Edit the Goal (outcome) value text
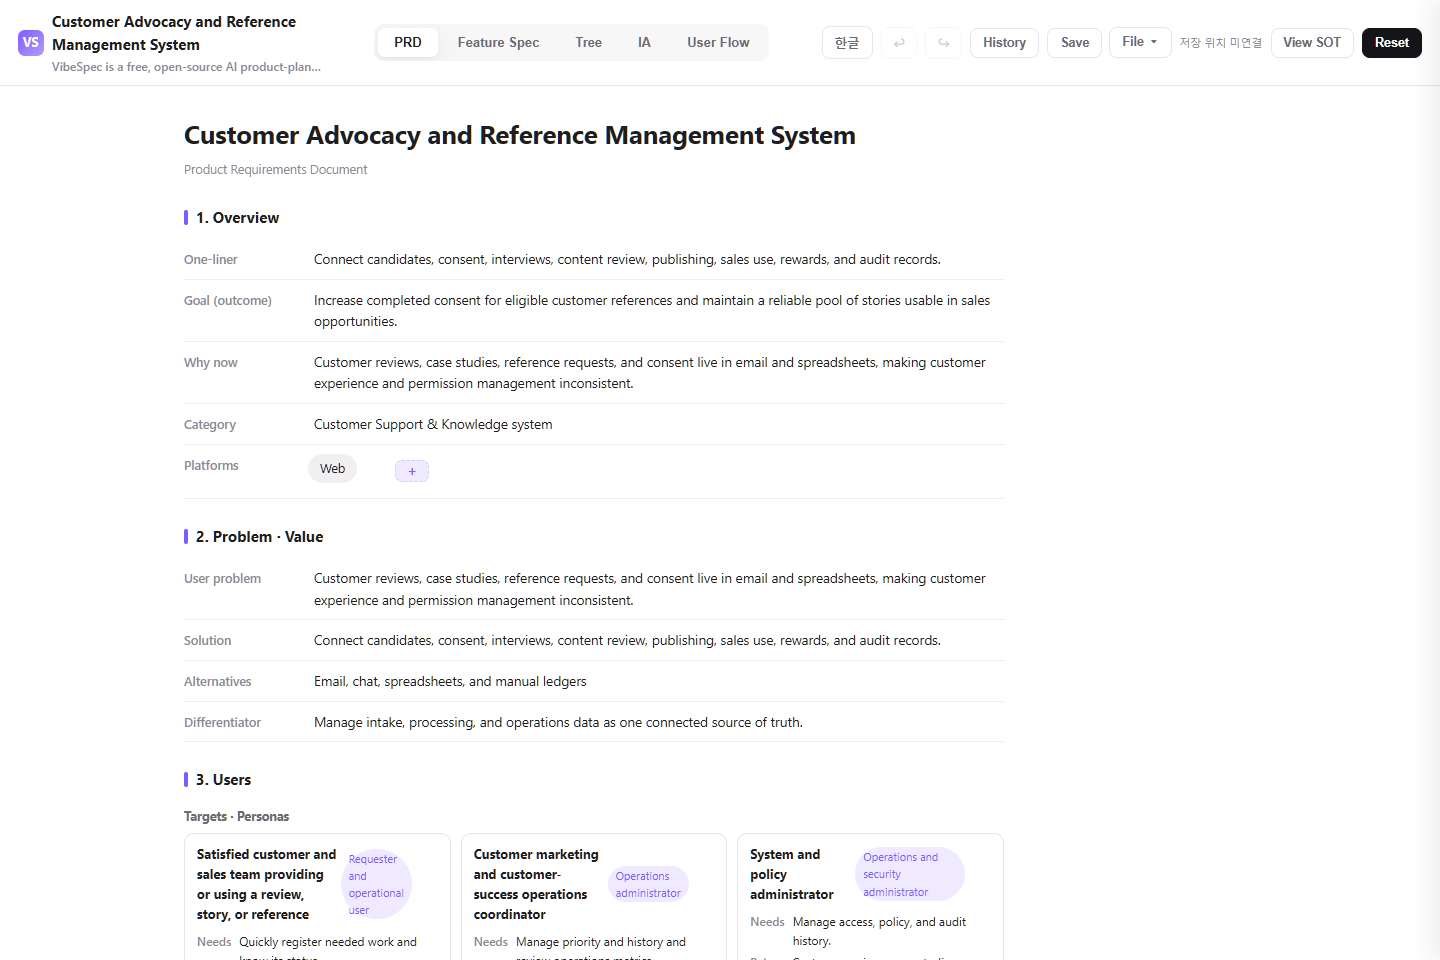This screenshot has height=960, width=1440. [654, 311]
